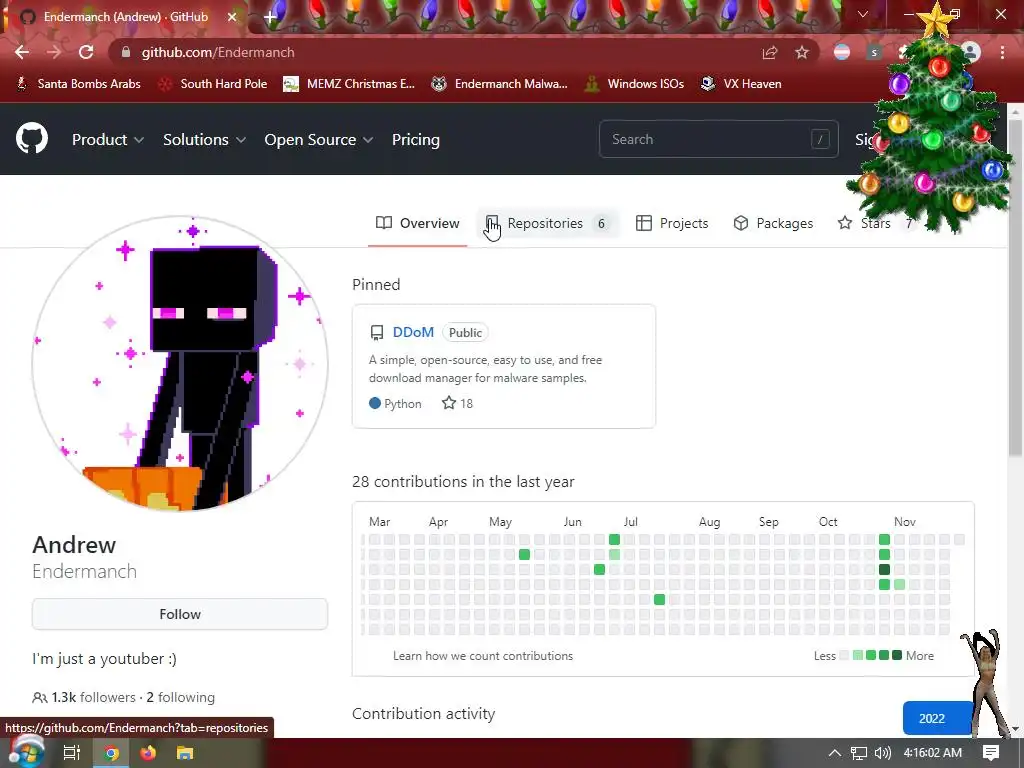This screenshot has height=768, width=1024.
Task: Open the Chrome tab search chevron
Action: tap(863, 14)
